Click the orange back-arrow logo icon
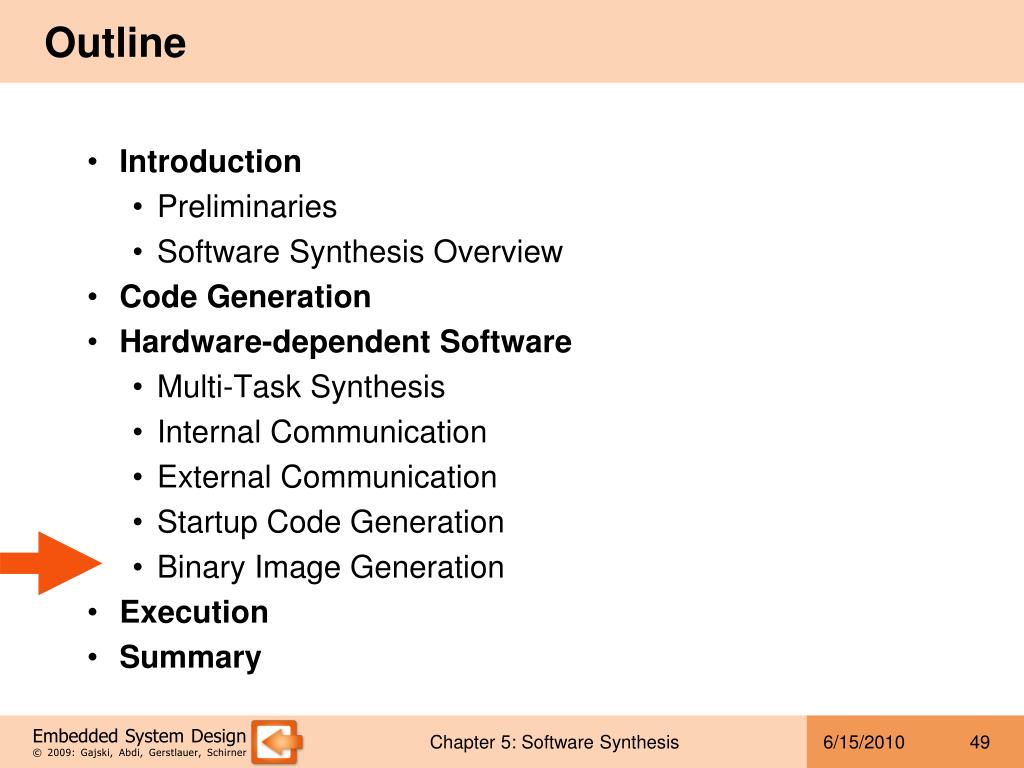This screenshot has height=768, width=1024. point(278,743)
